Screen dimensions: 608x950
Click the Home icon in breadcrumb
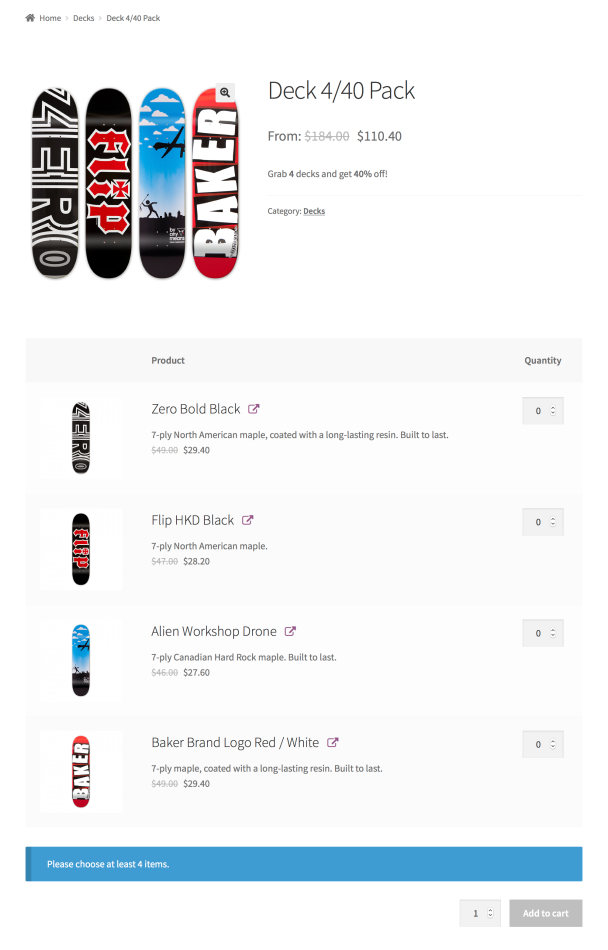(30, 18)
